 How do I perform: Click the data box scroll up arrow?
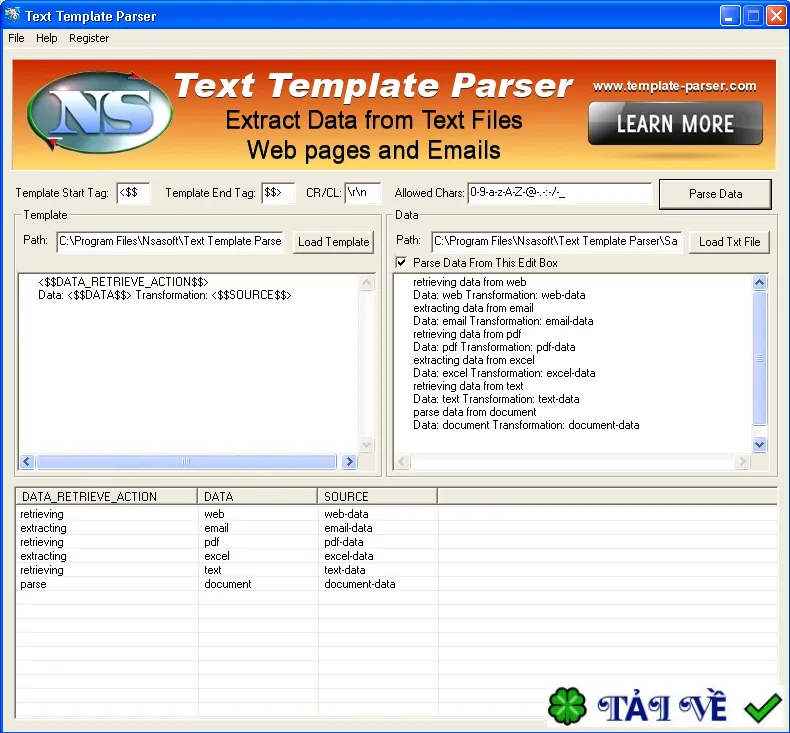coord(760,282)
